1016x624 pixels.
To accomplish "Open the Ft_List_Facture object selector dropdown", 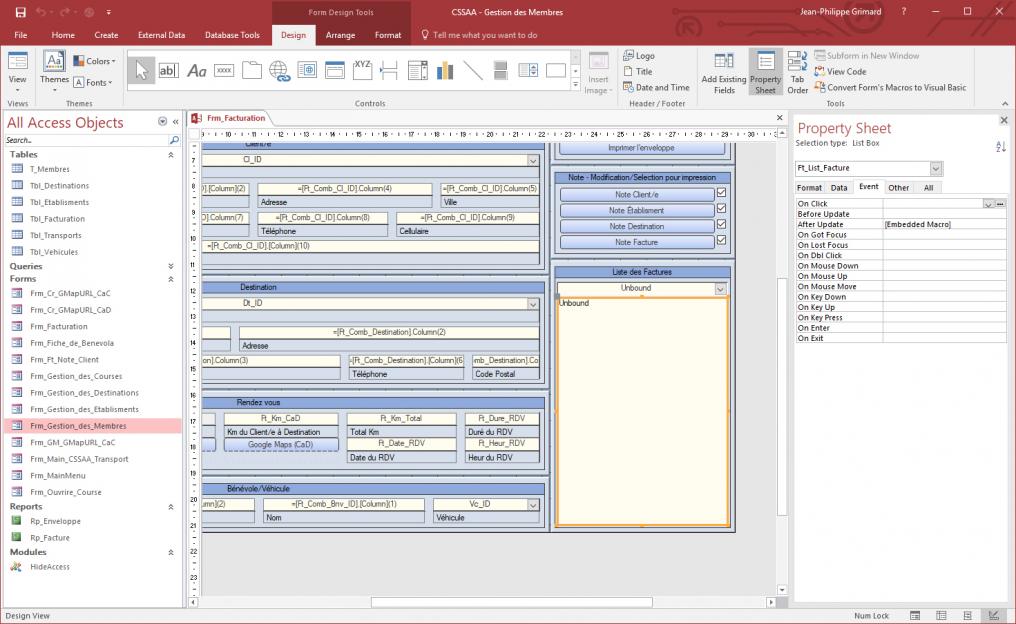I will pyautogui.click(x=937, y=168).
